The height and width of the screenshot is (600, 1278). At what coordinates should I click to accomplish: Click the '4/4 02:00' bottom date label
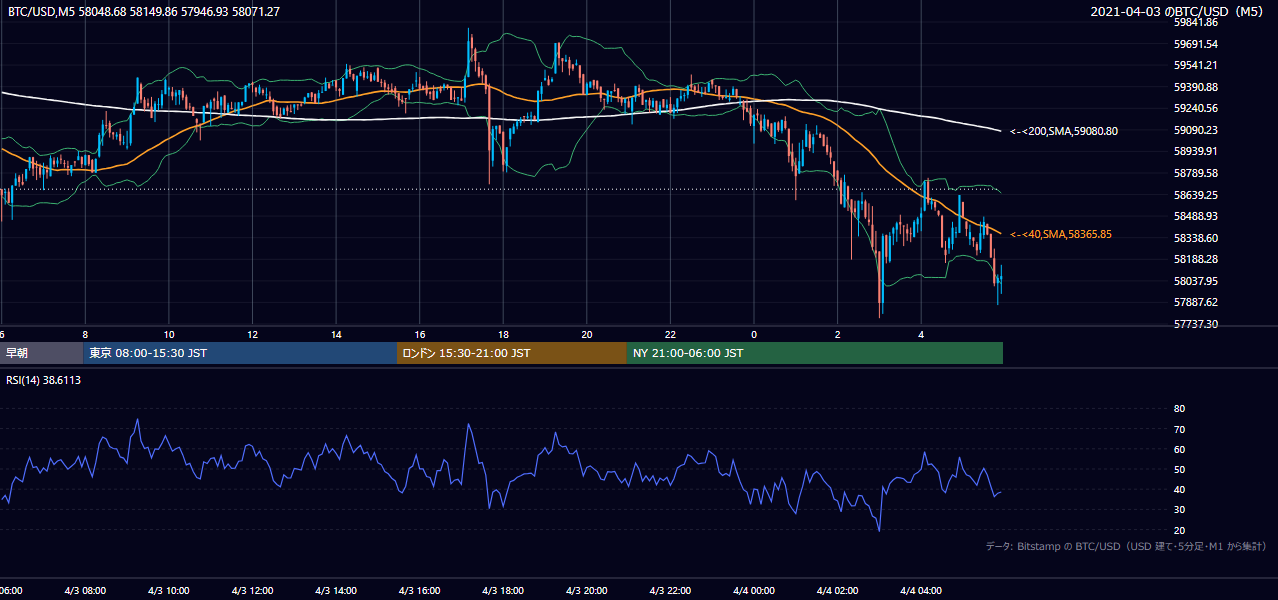tap(839, 591)
